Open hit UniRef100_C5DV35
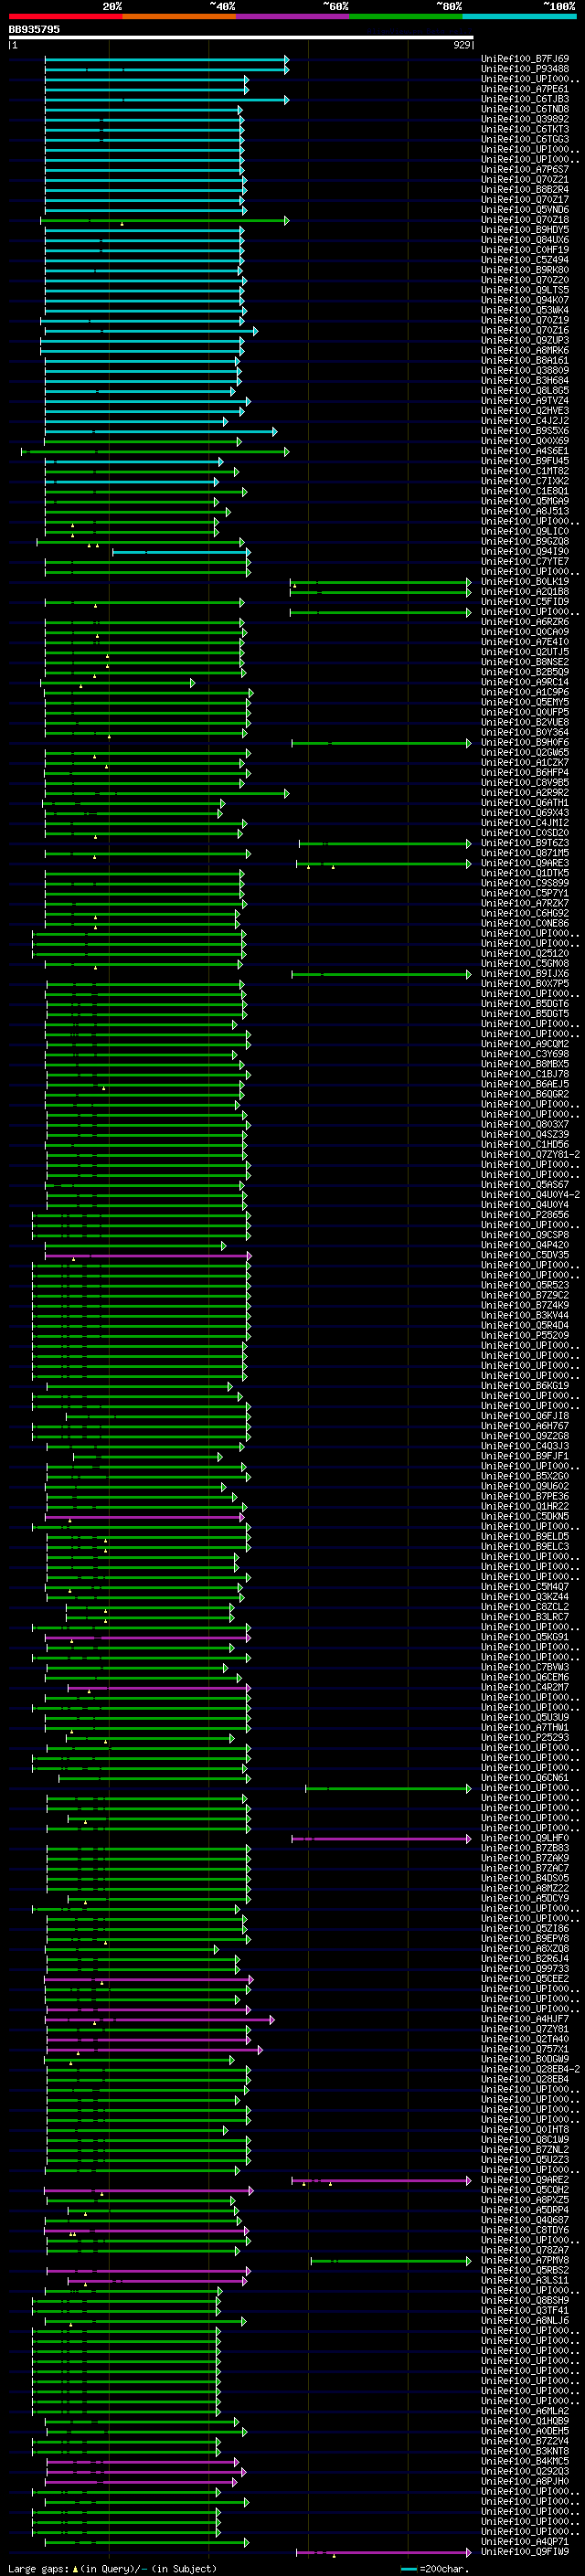Screen dimensions: 585x2576 (x=525, y=1255)
